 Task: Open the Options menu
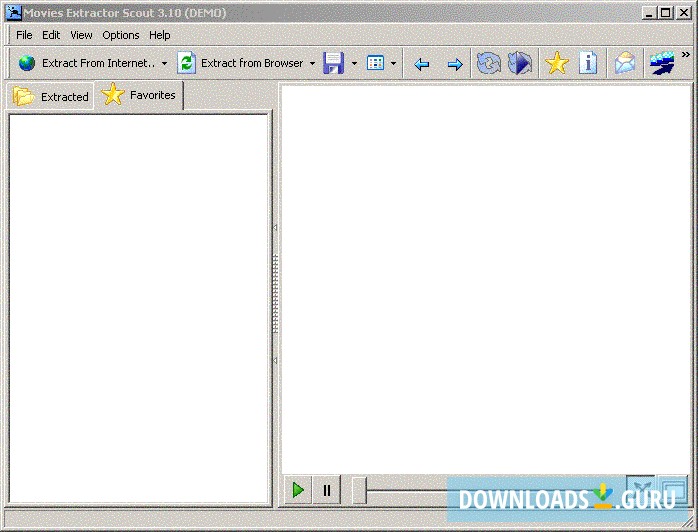coord(121,35)
